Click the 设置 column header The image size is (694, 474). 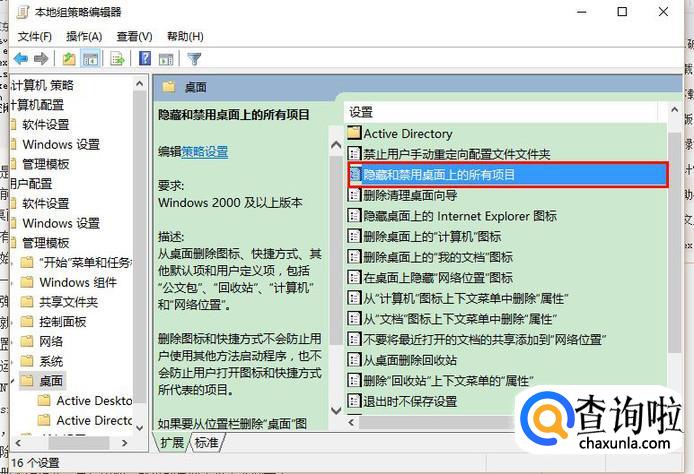(501, 112)
